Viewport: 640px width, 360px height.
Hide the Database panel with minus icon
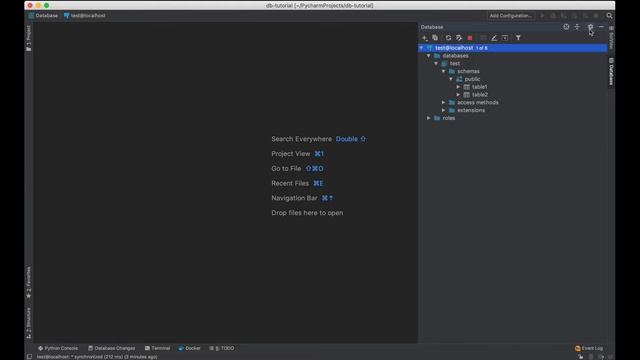601,27
